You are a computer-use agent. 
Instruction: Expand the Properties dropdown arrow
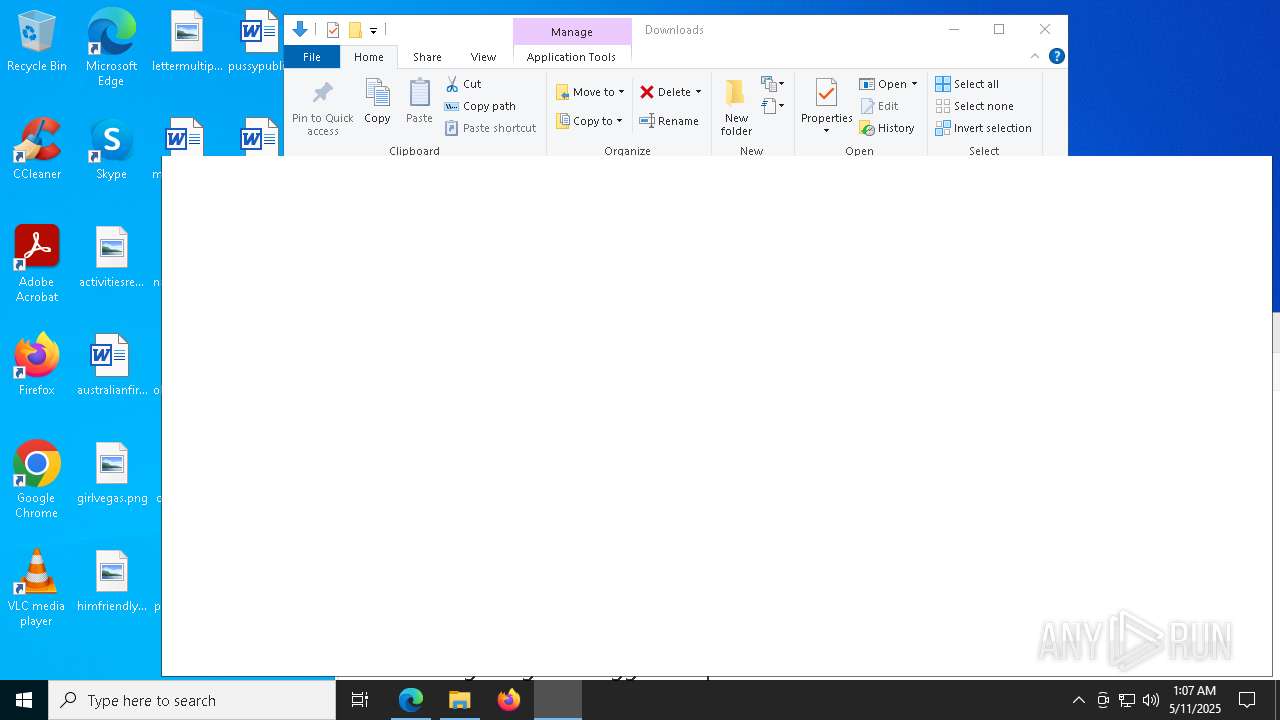[x=826, y=131]
